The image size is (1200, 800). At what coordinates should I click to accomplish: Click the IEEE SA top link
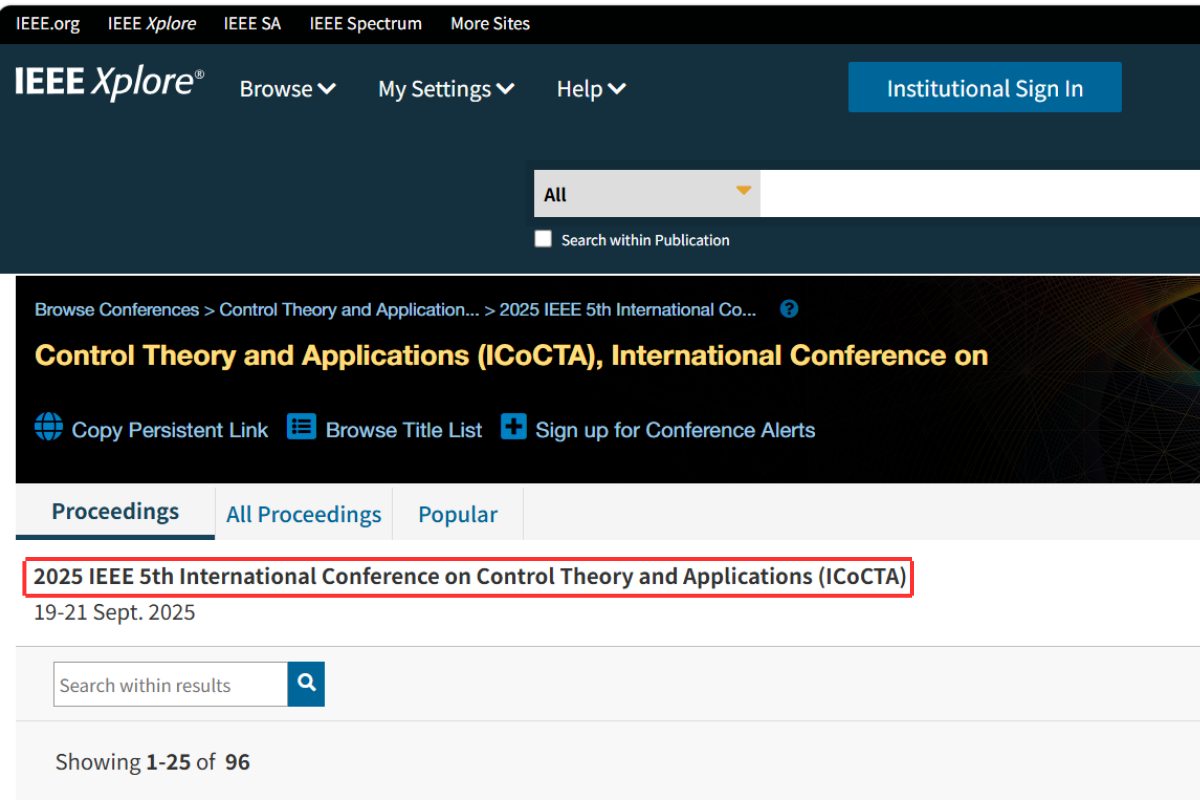point(252,23)
